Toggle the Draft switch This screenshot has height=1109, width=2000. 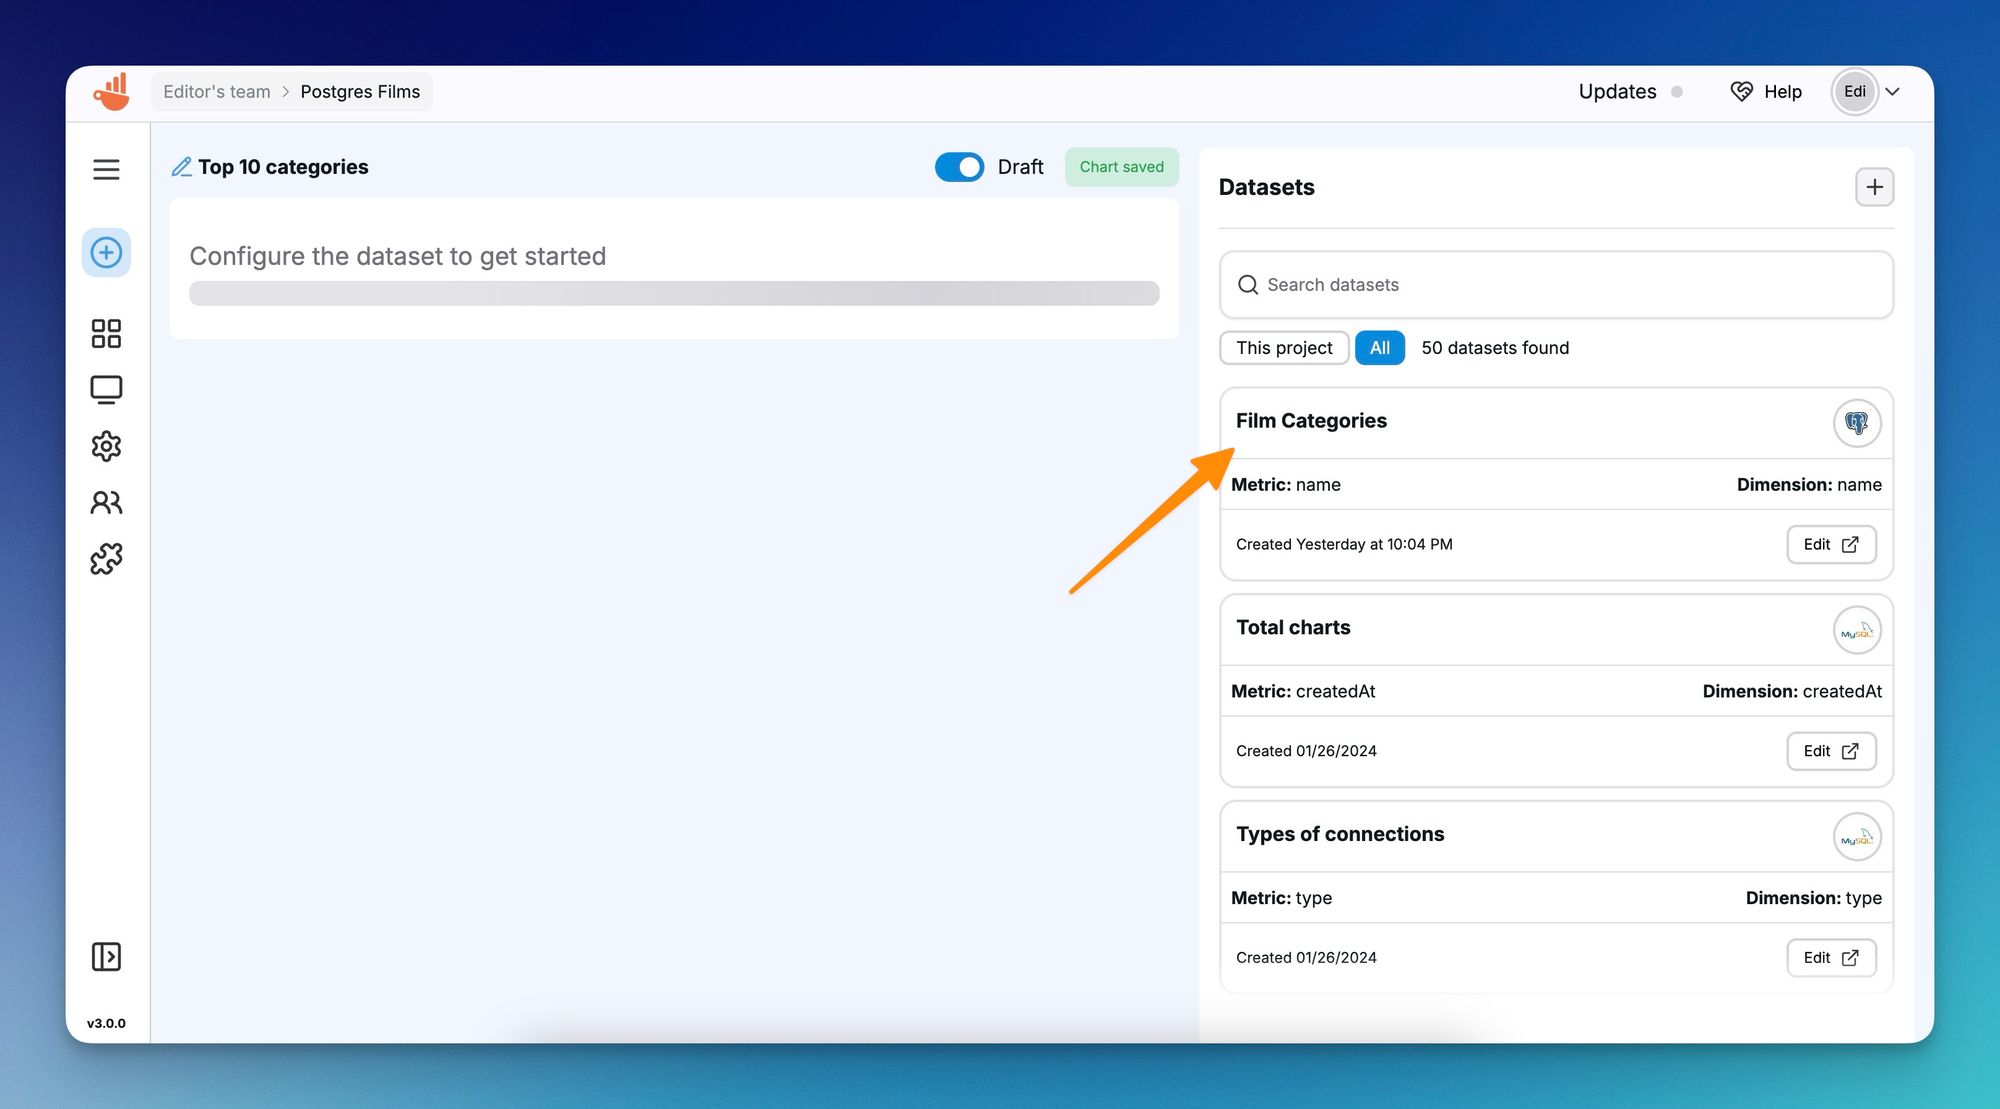pyautogui.click(x=959, y=167)
